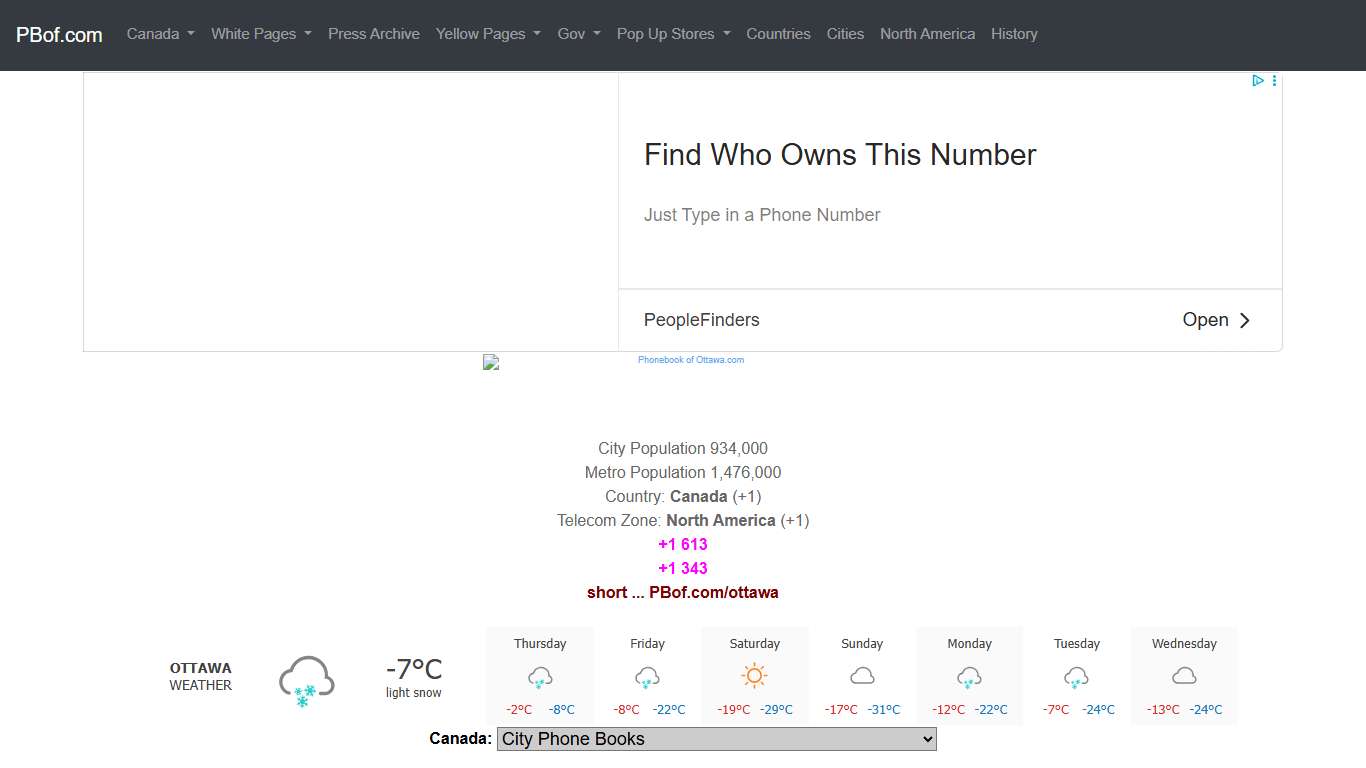The width and height of the screenshot is (1366, 768).
Task: Follow the Phonebook of Ottawa.com link
Action: [691, 360]
